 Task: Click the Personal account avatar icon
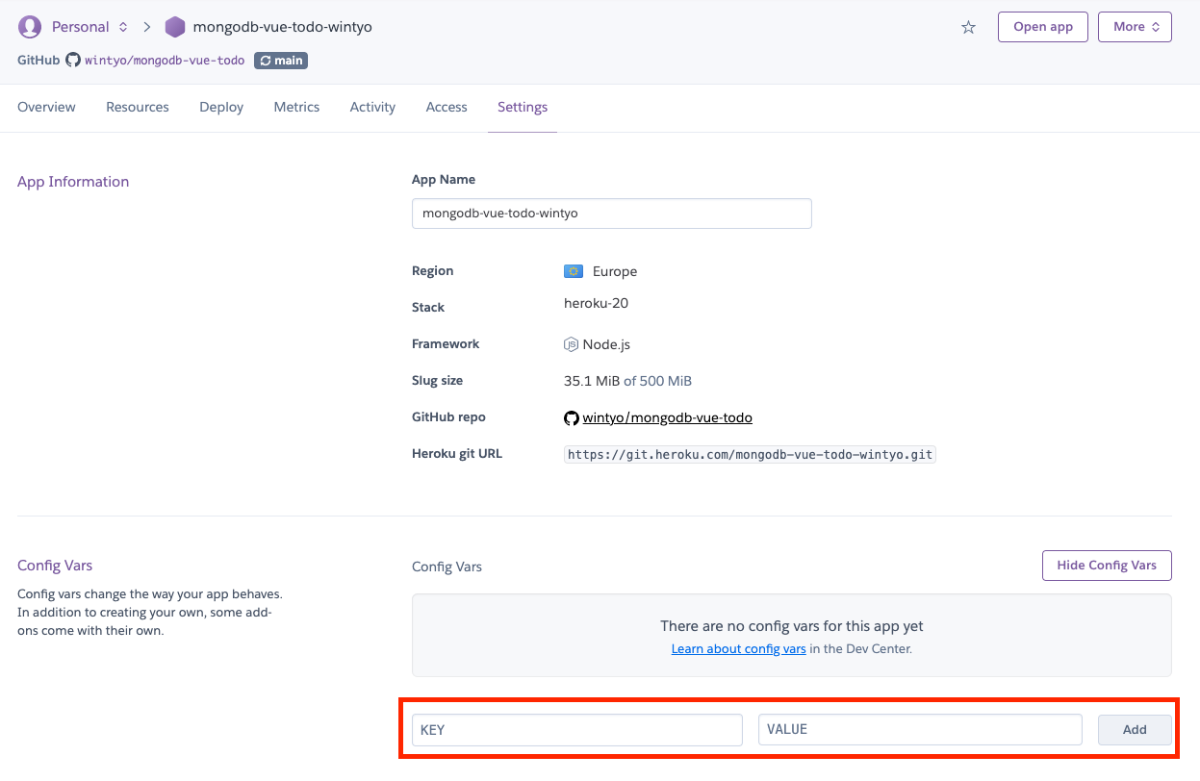tap(30, 27)
